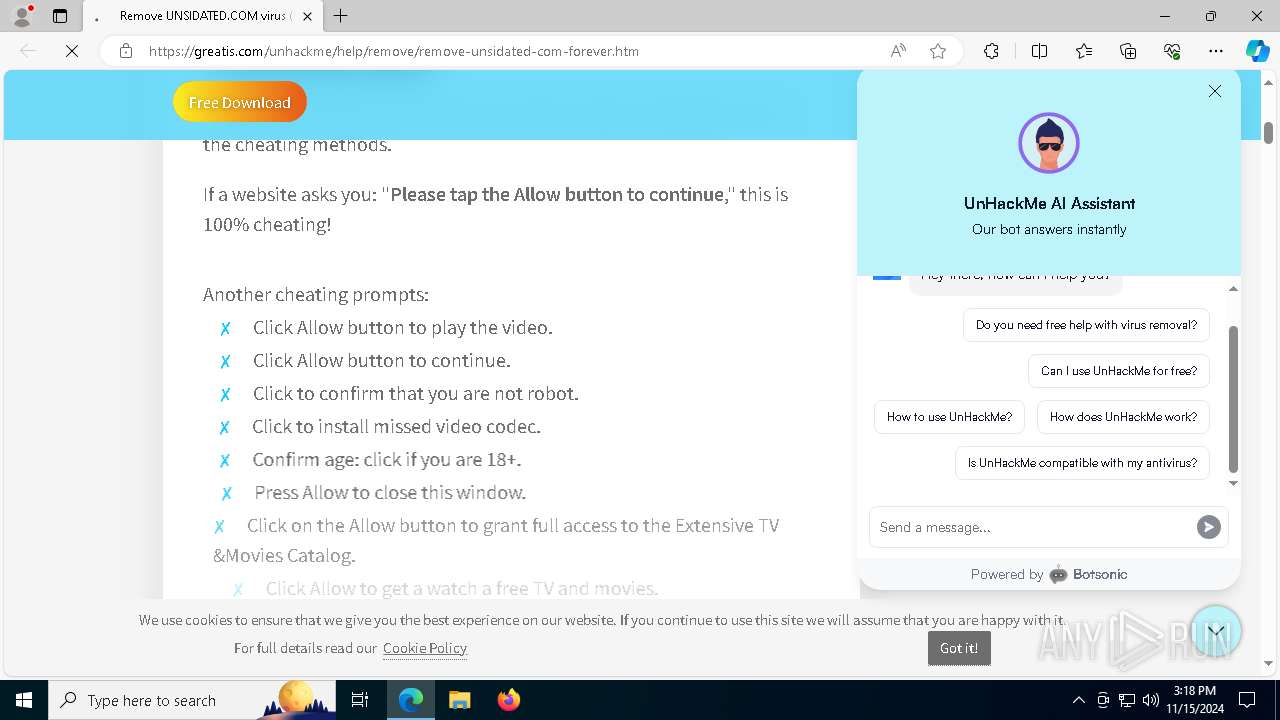Ask about free help with virus removal

1086,325
